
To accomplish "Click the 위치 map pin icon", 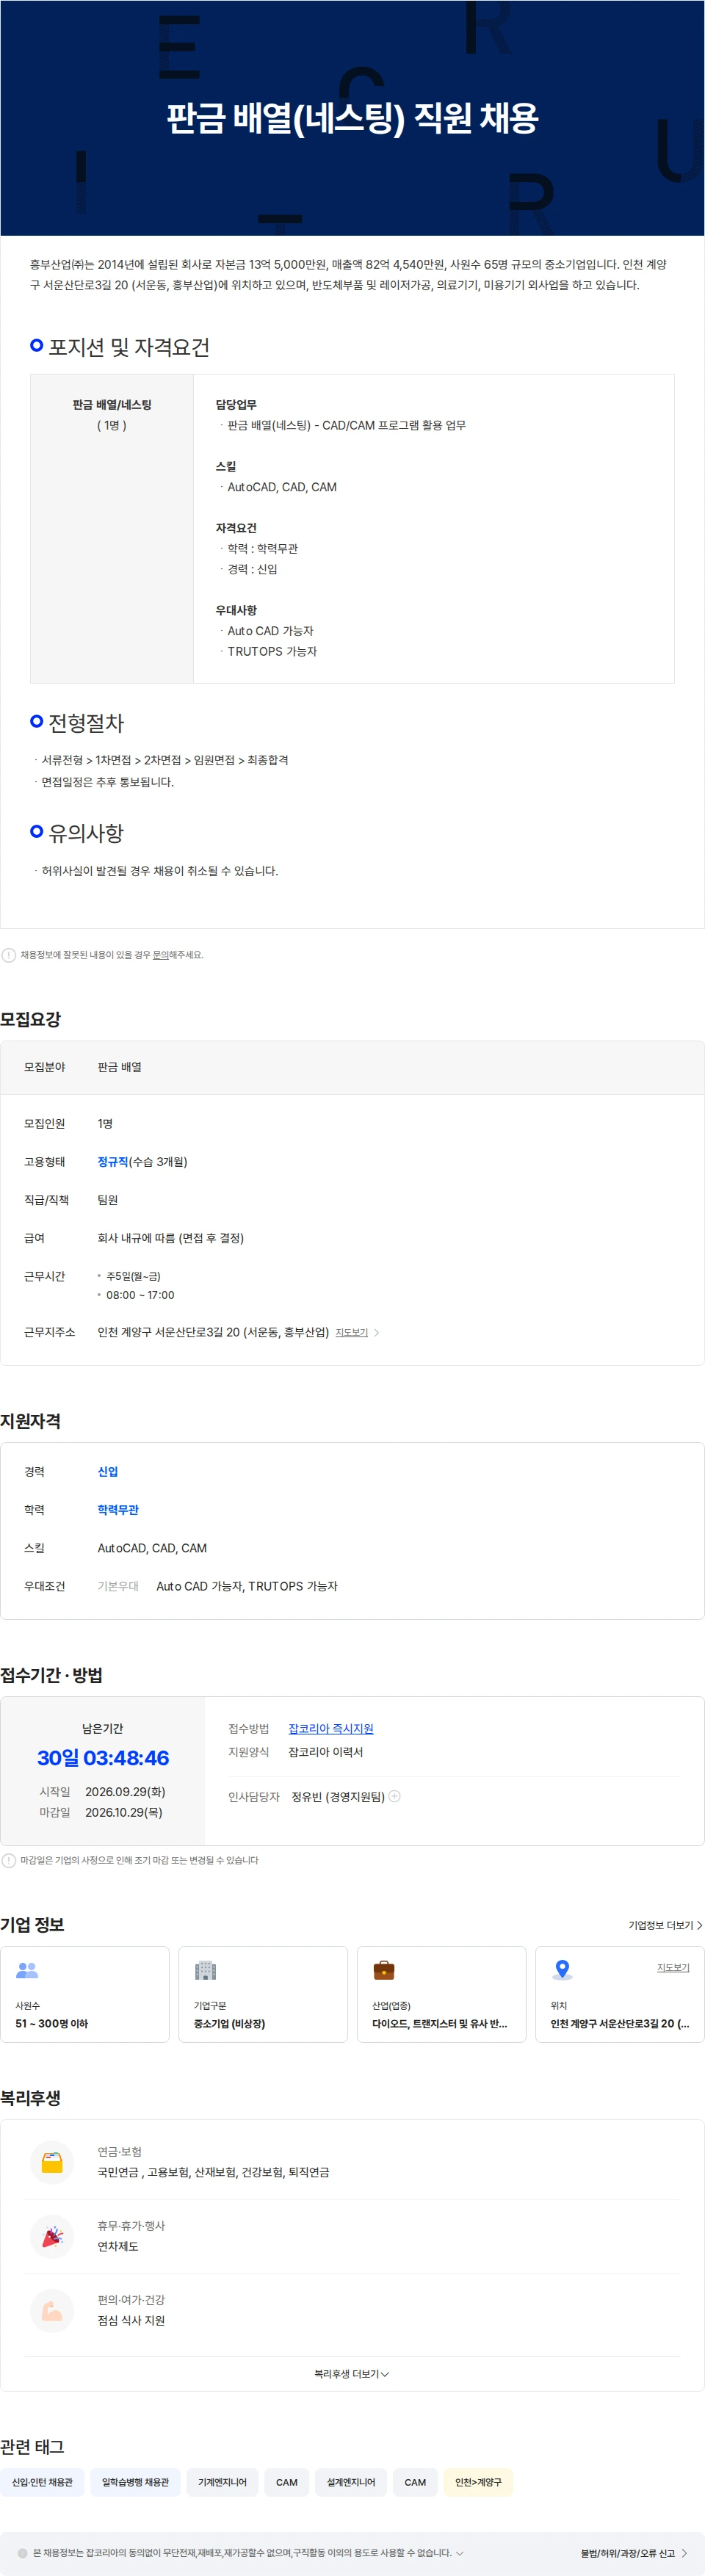I will 562,1970.
